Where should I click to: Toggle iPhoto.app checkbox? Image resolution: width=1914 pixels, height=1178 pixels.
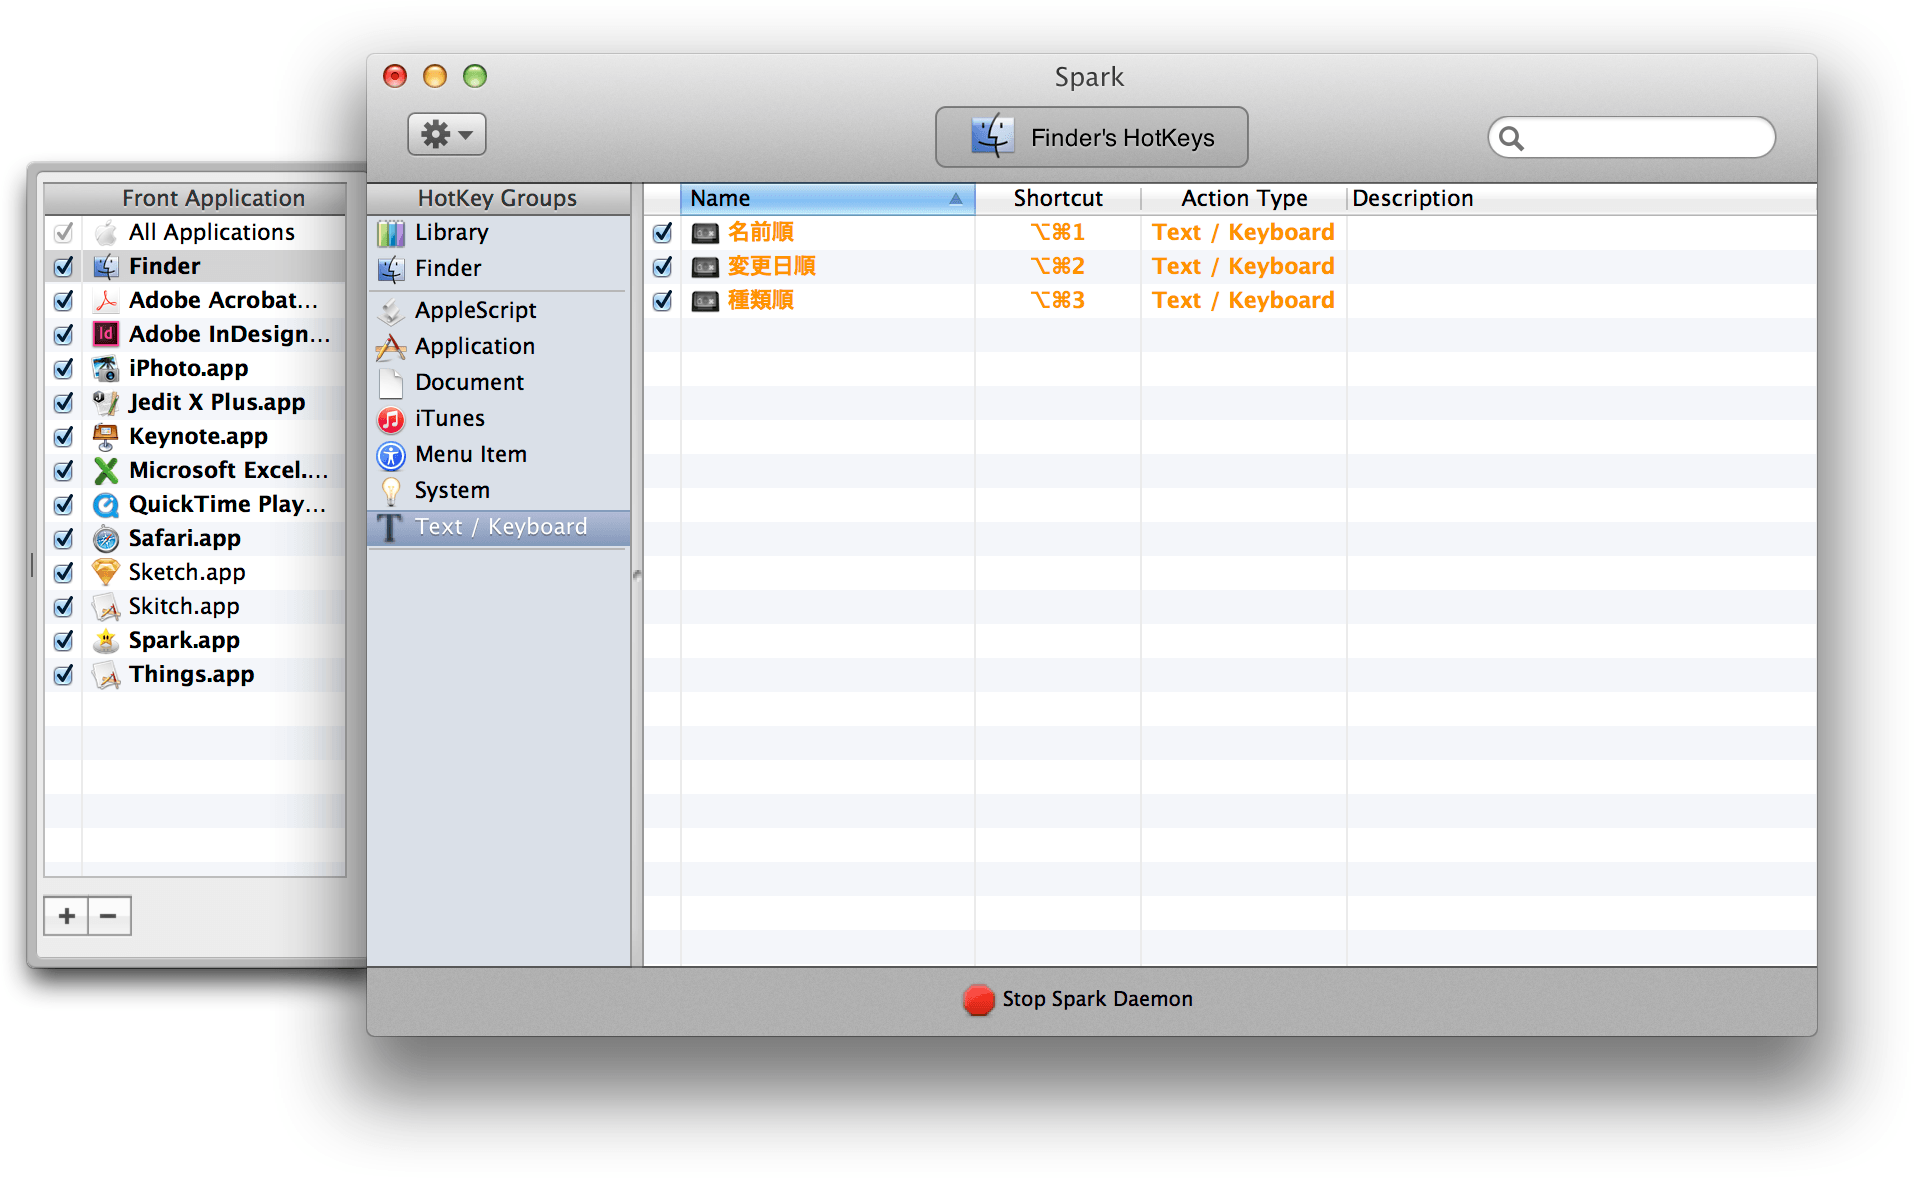click(x=64, y=368)
